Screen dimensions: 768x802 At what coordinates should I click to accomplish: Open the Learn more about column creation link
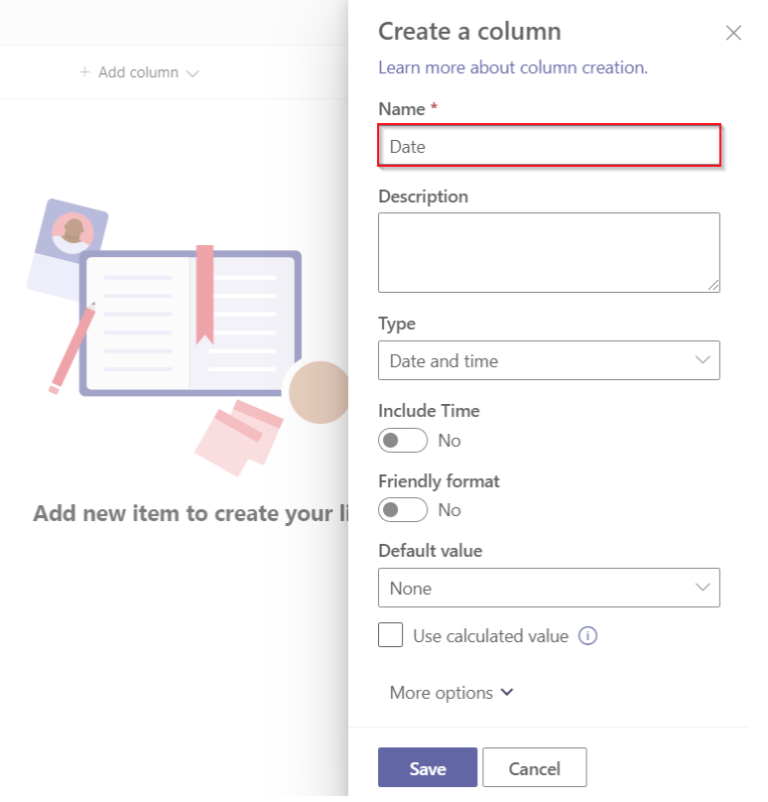[x=512, y=67]
